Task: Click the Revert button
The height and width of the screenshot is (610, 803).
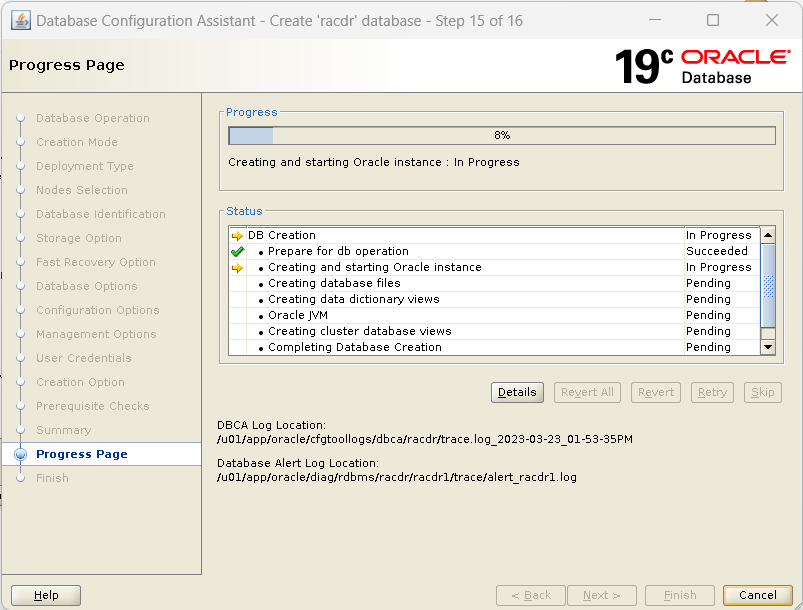Action: point(656,392)
